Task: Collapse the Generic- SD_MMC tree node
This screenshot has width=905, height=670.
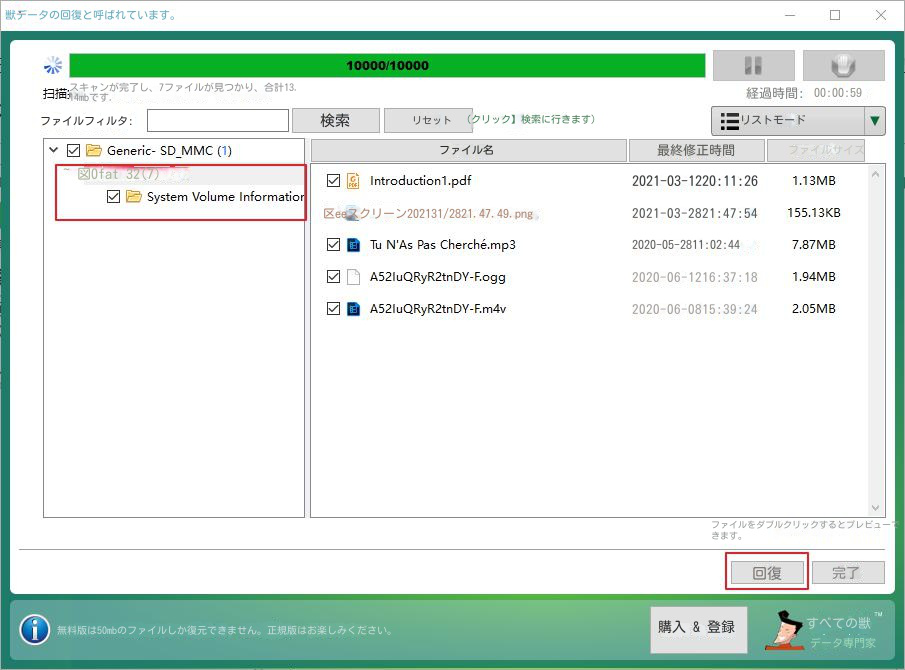Action: coord(54,150)
